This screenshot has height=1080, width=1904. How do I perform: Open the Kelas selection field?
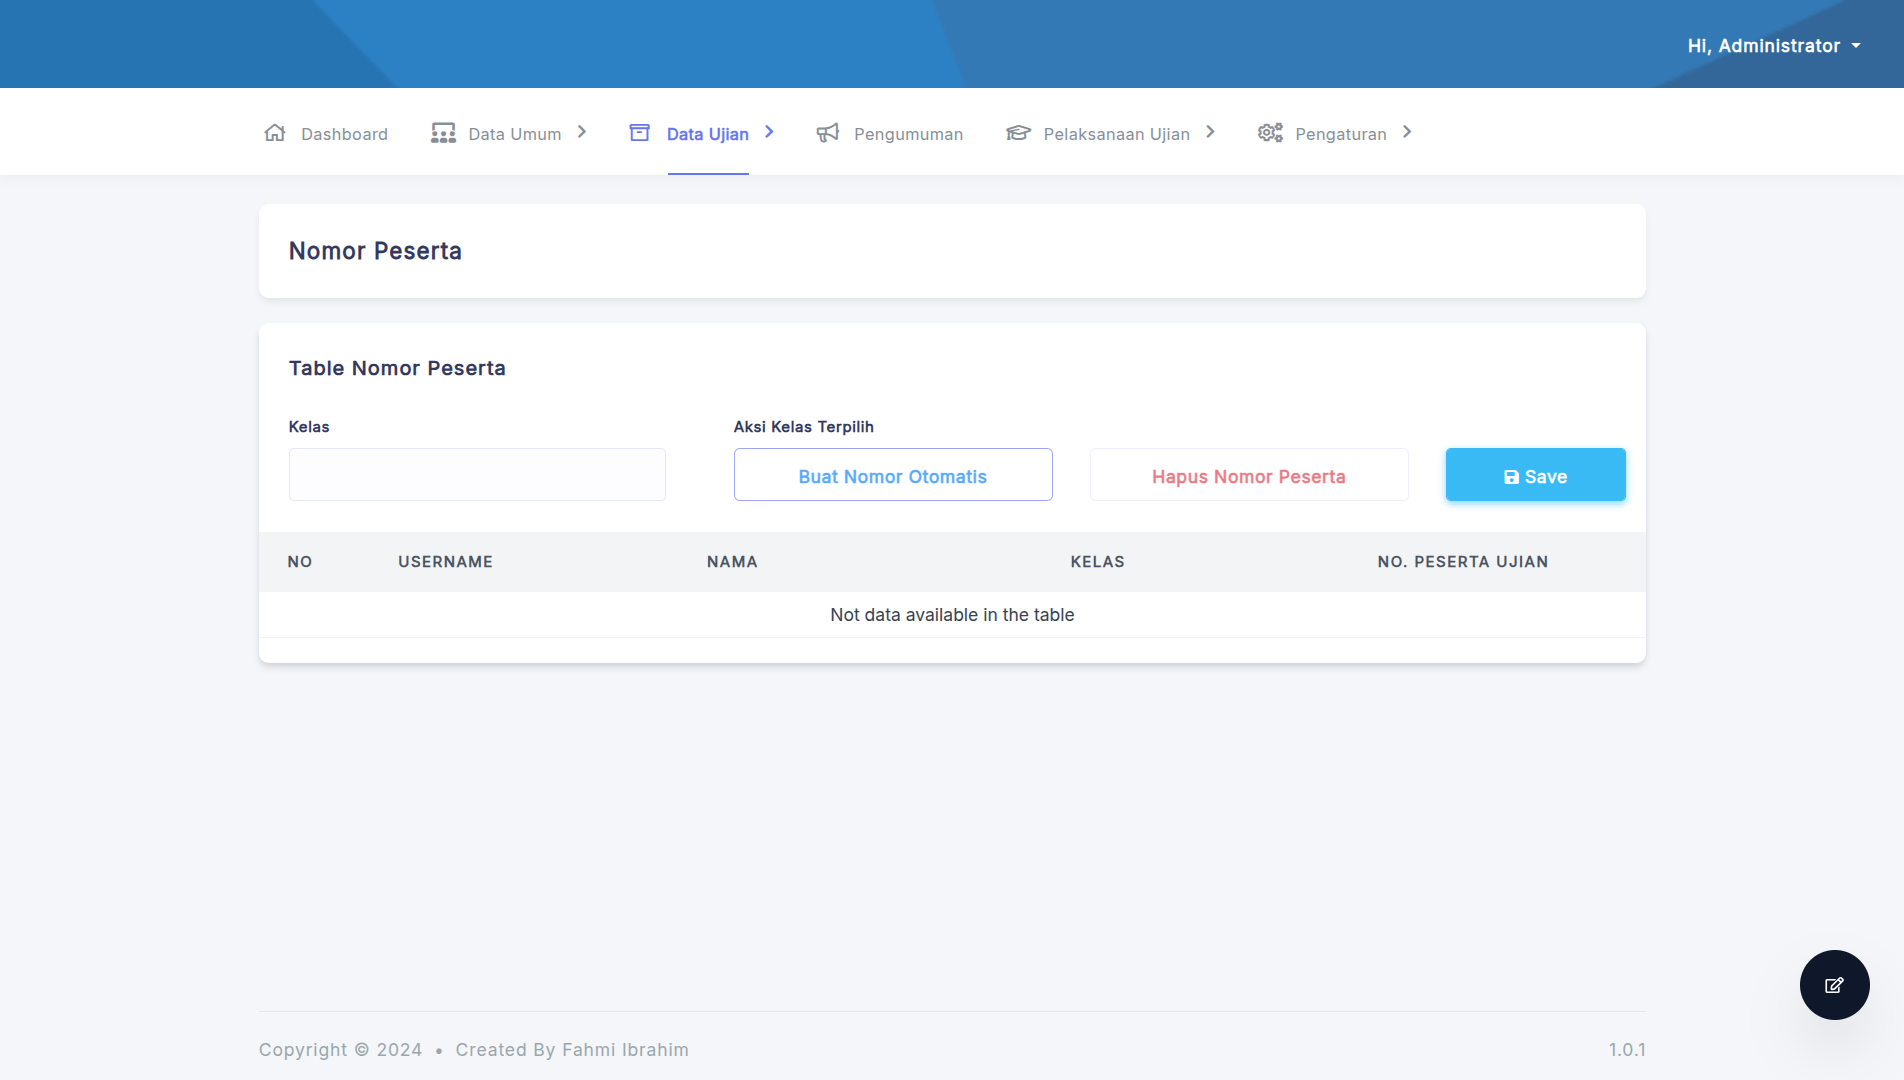[477, 475]
